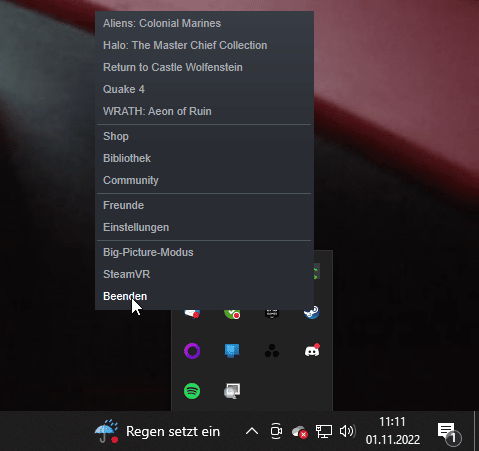Click the three black dots tray icon
The image size is (479, 451).
click(272, 351)
